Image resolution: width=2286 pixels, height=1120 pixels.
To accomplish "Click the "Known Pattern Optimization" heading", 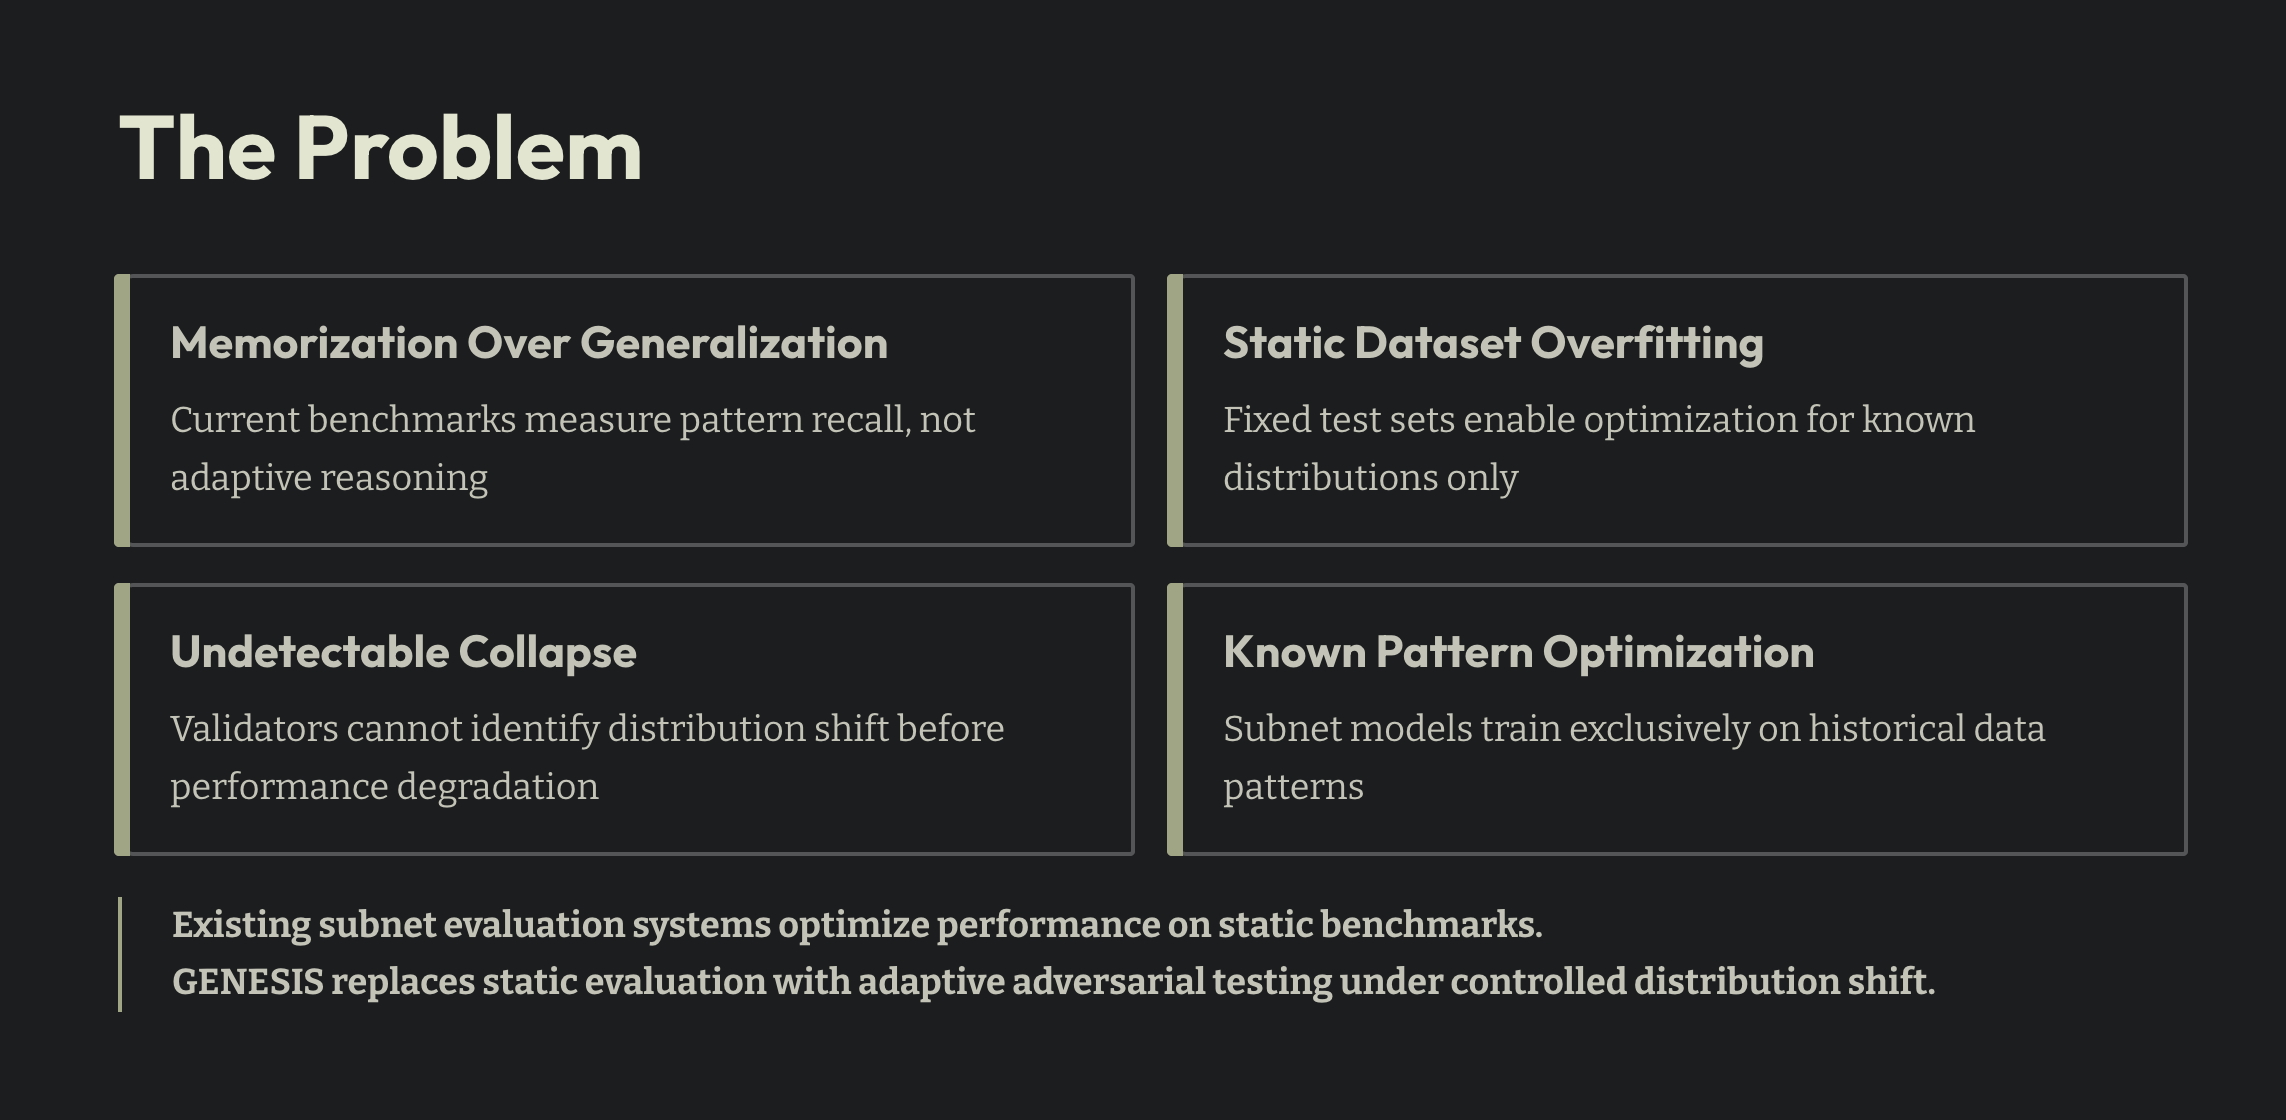I will [1518, 652].
